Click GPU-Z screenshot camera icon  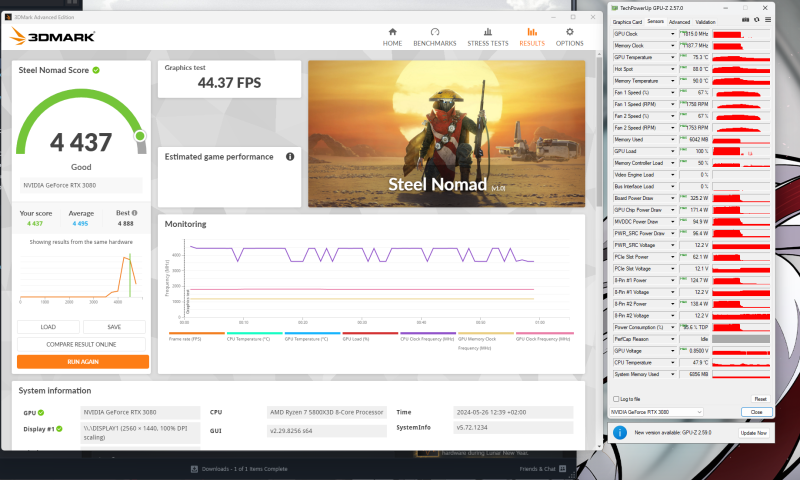pos(745,20)
